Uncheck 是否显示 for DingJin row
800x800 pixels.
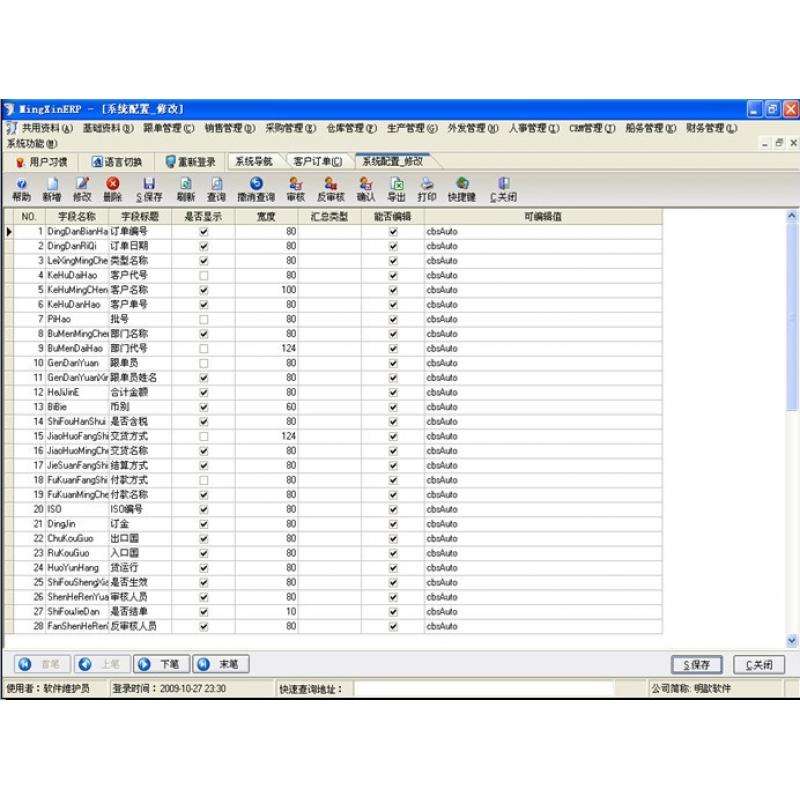tap(204, 524)
